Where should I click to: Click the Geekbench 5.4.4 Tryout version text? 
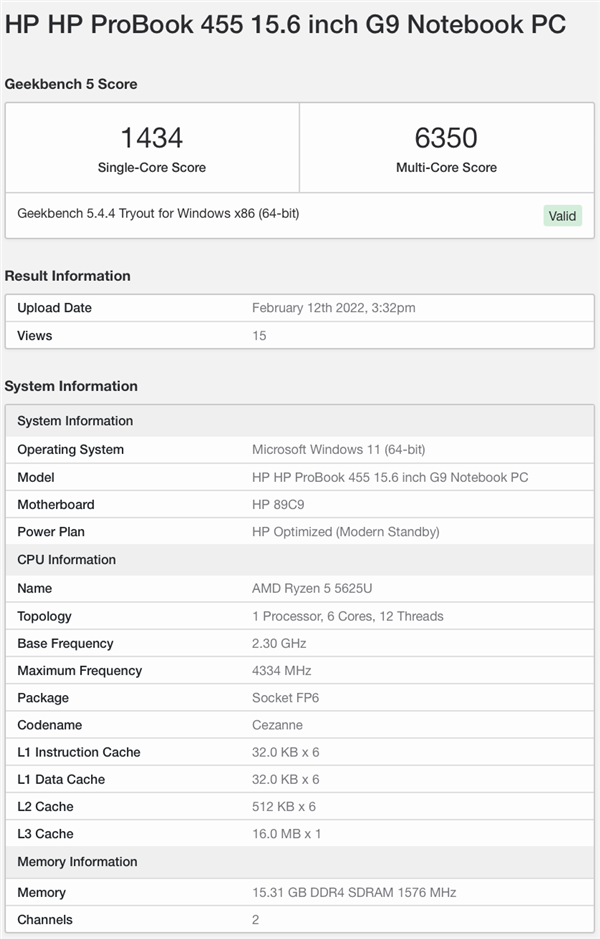click(158, 213)
